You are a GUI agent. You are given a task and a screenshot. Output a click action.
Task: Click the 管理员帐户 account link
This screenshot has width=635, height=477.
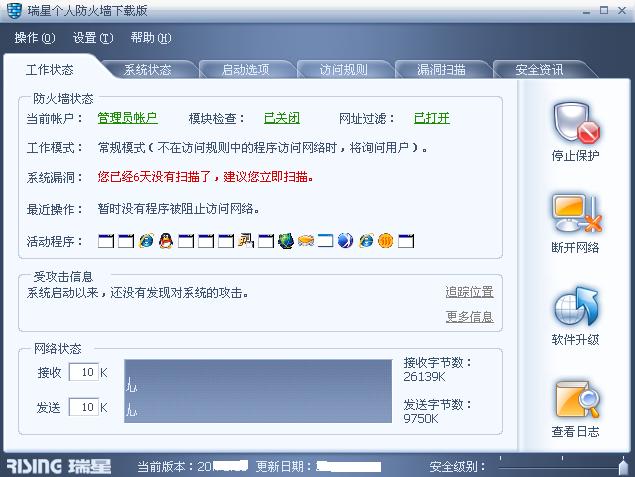[128, 118]
